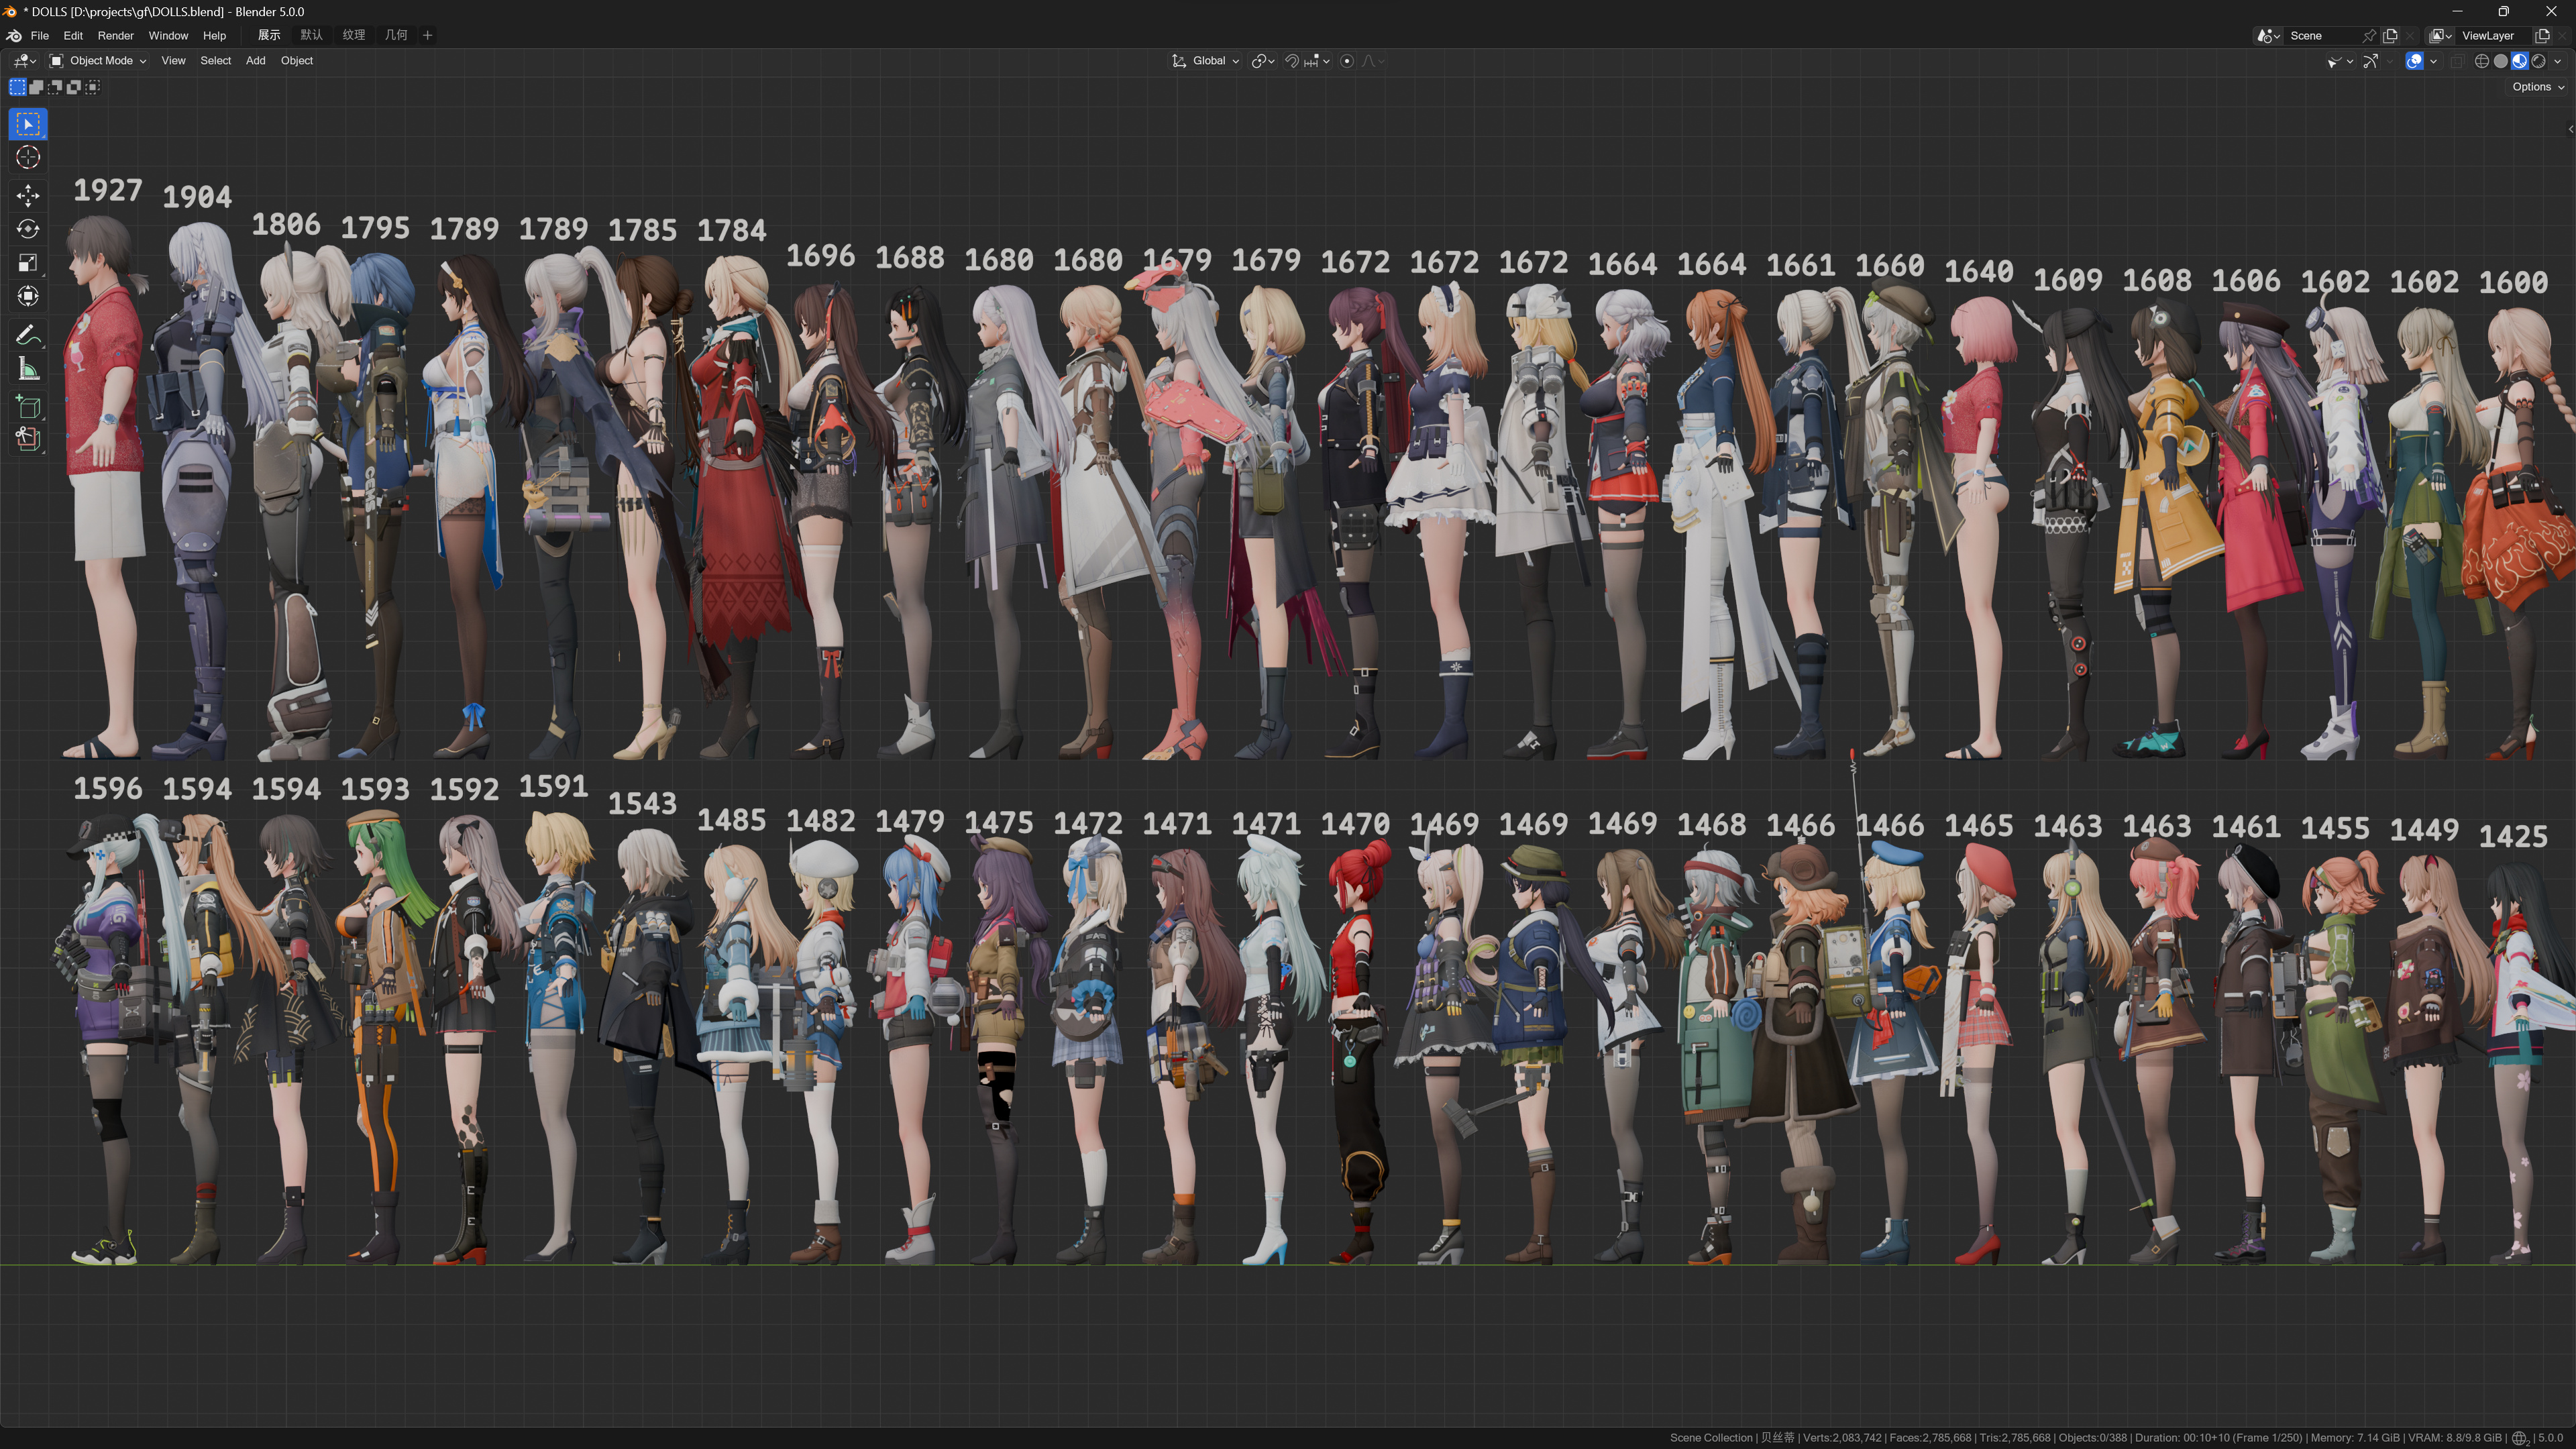Toggle the snapping magnet

1292,61
